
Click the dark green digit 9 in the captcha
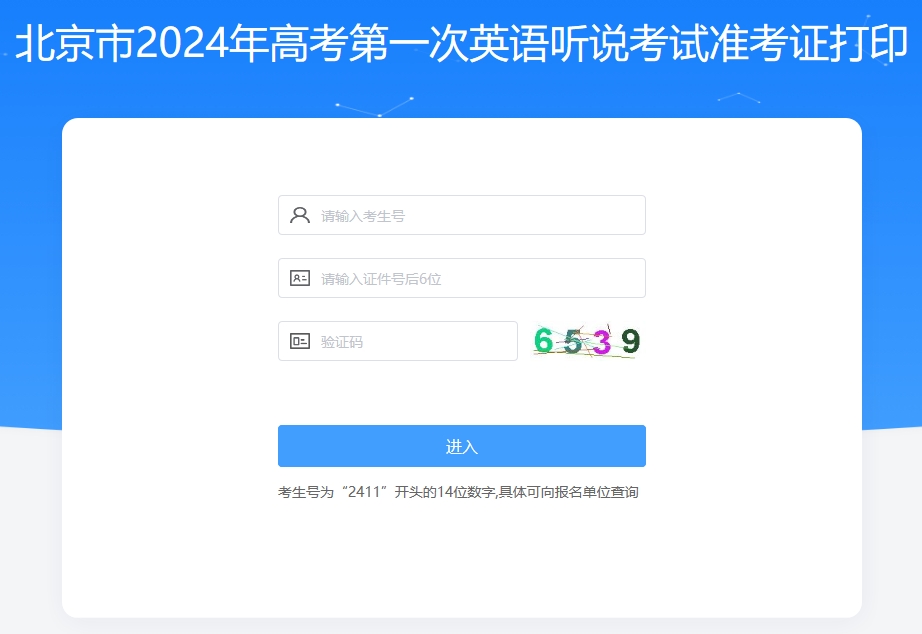click(x=630, y=341)
